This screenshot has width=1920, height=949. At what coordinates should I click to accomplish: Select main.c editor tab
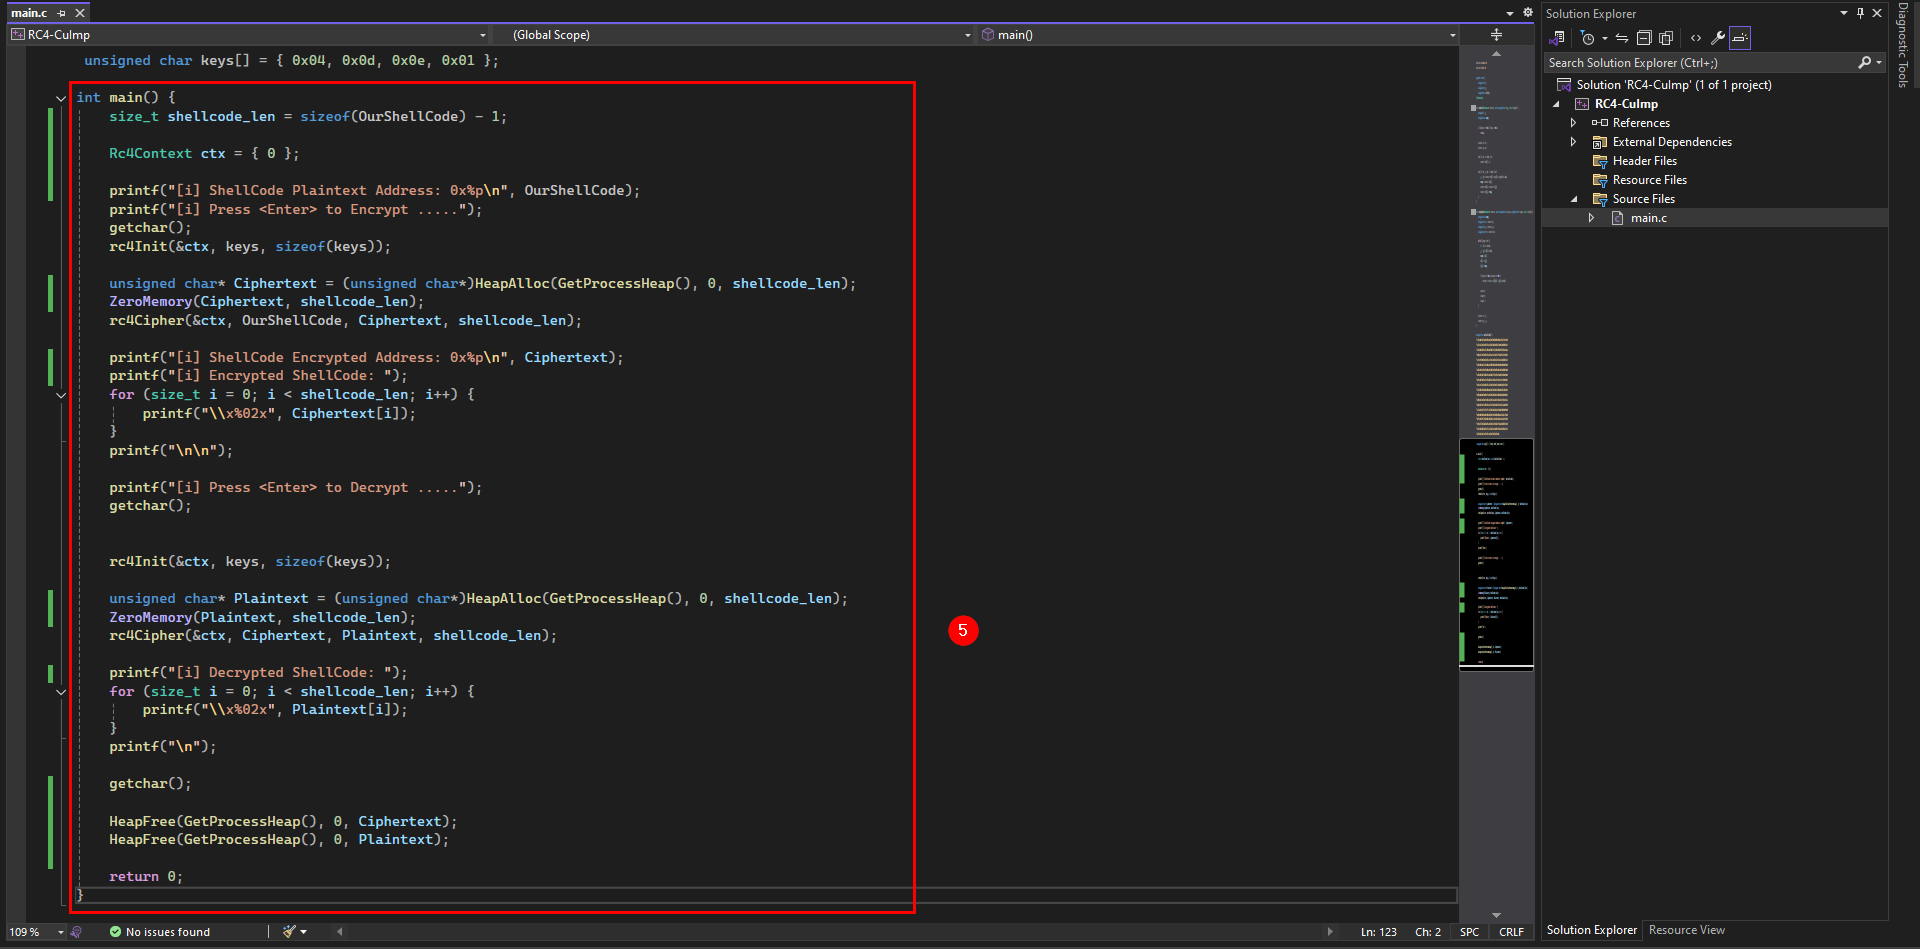29,13
